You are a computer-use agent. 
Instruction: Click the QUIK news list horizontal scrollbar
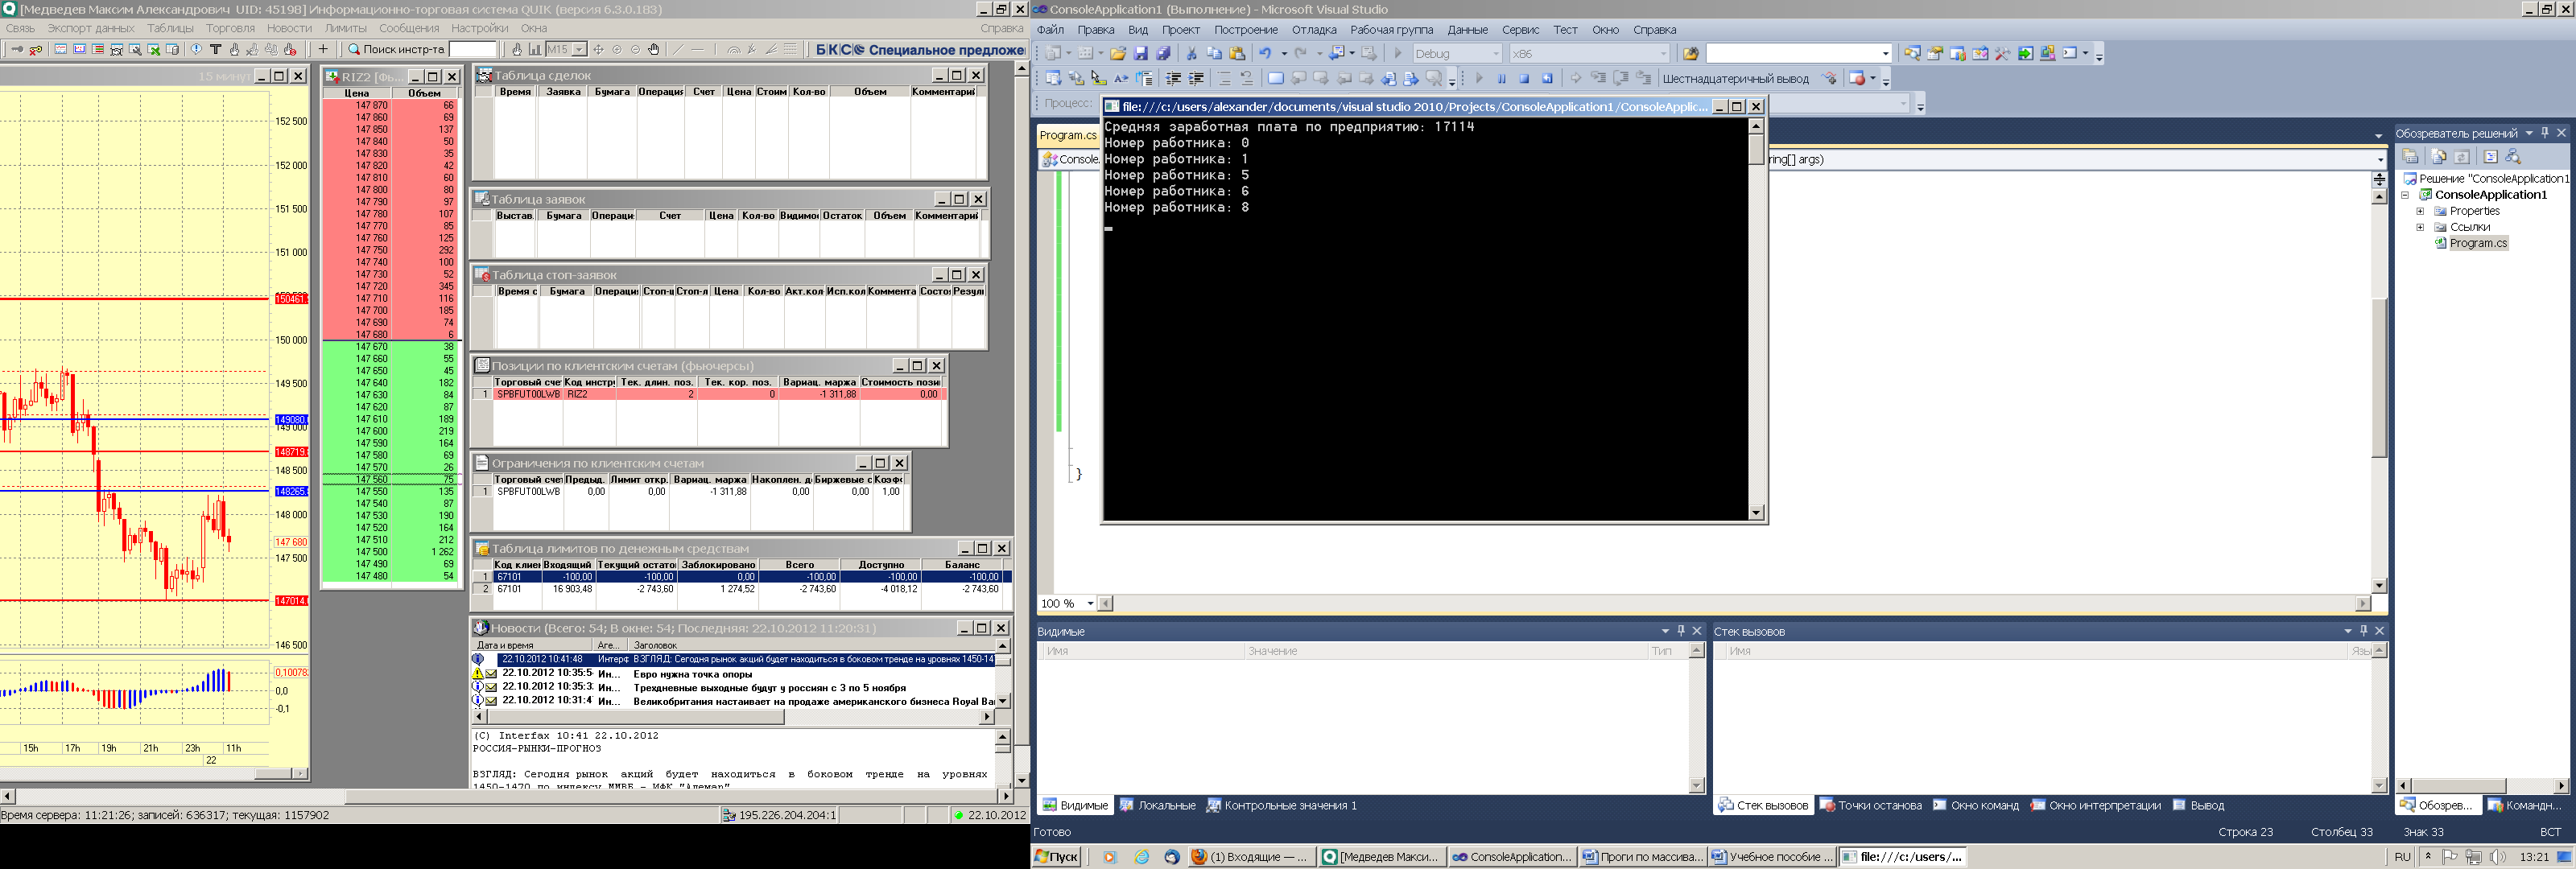(735, 717)
